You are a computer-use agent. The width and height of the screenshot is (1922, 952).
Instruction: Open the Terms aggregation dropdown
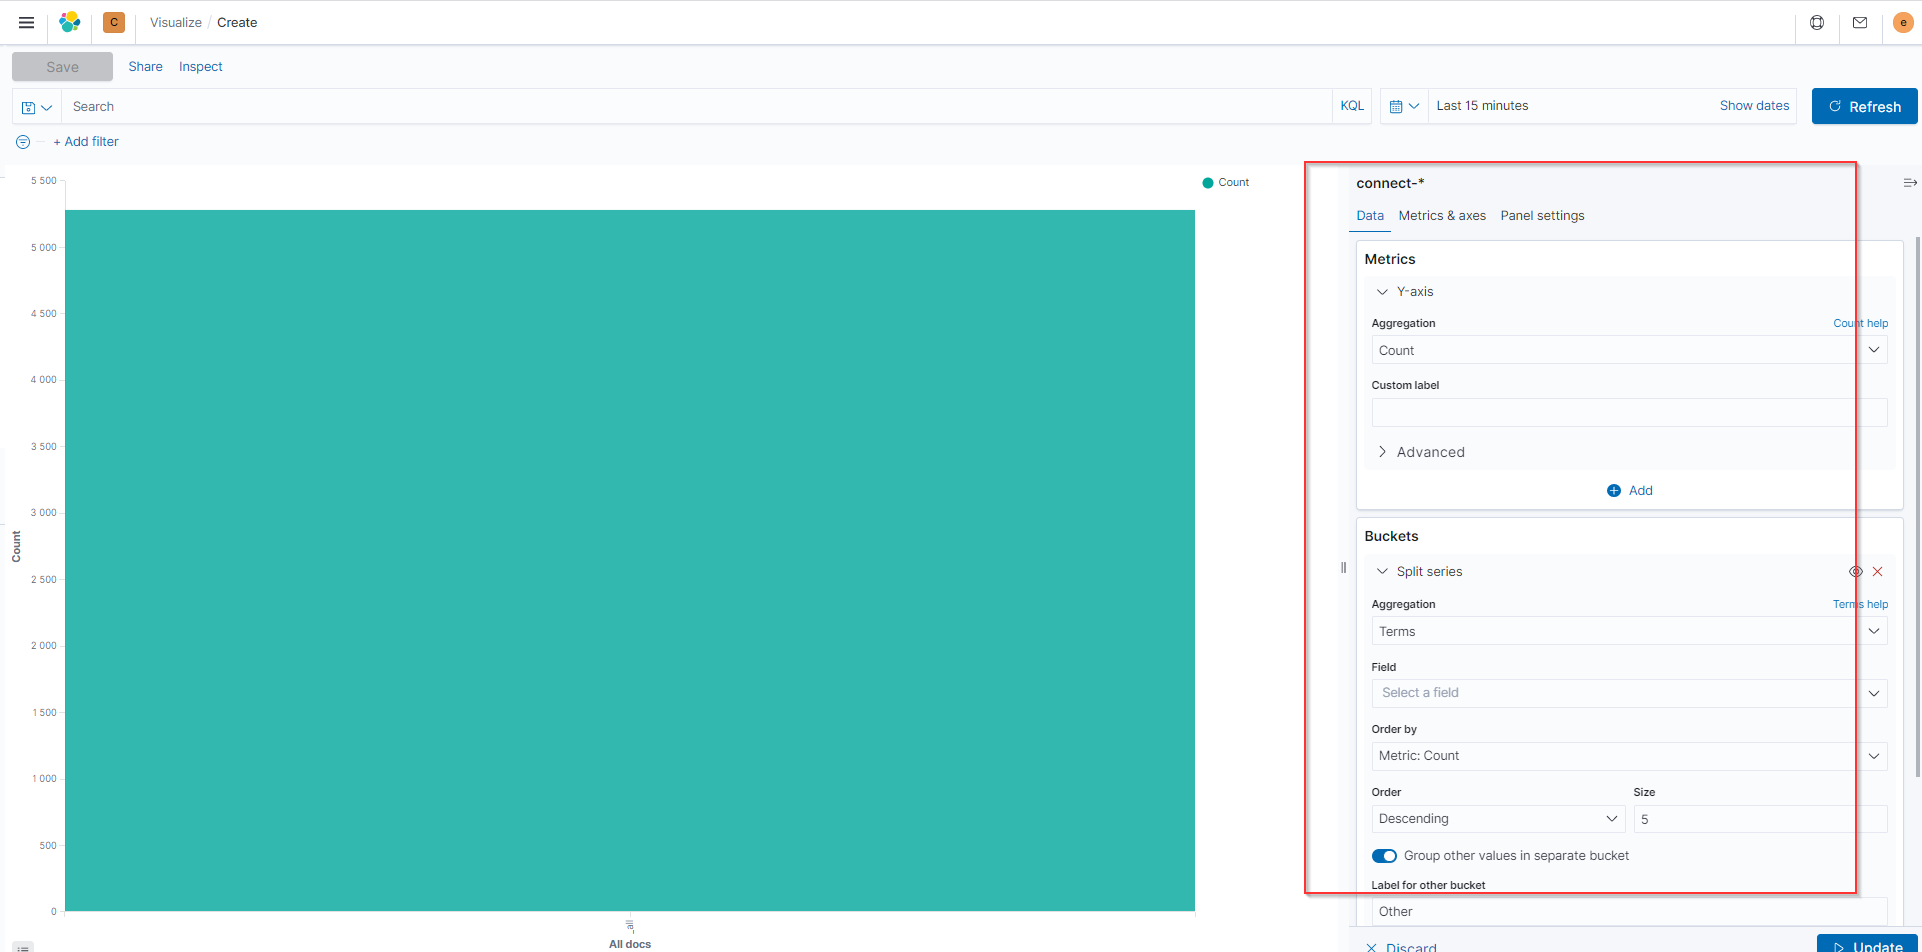coord(1629,631)
